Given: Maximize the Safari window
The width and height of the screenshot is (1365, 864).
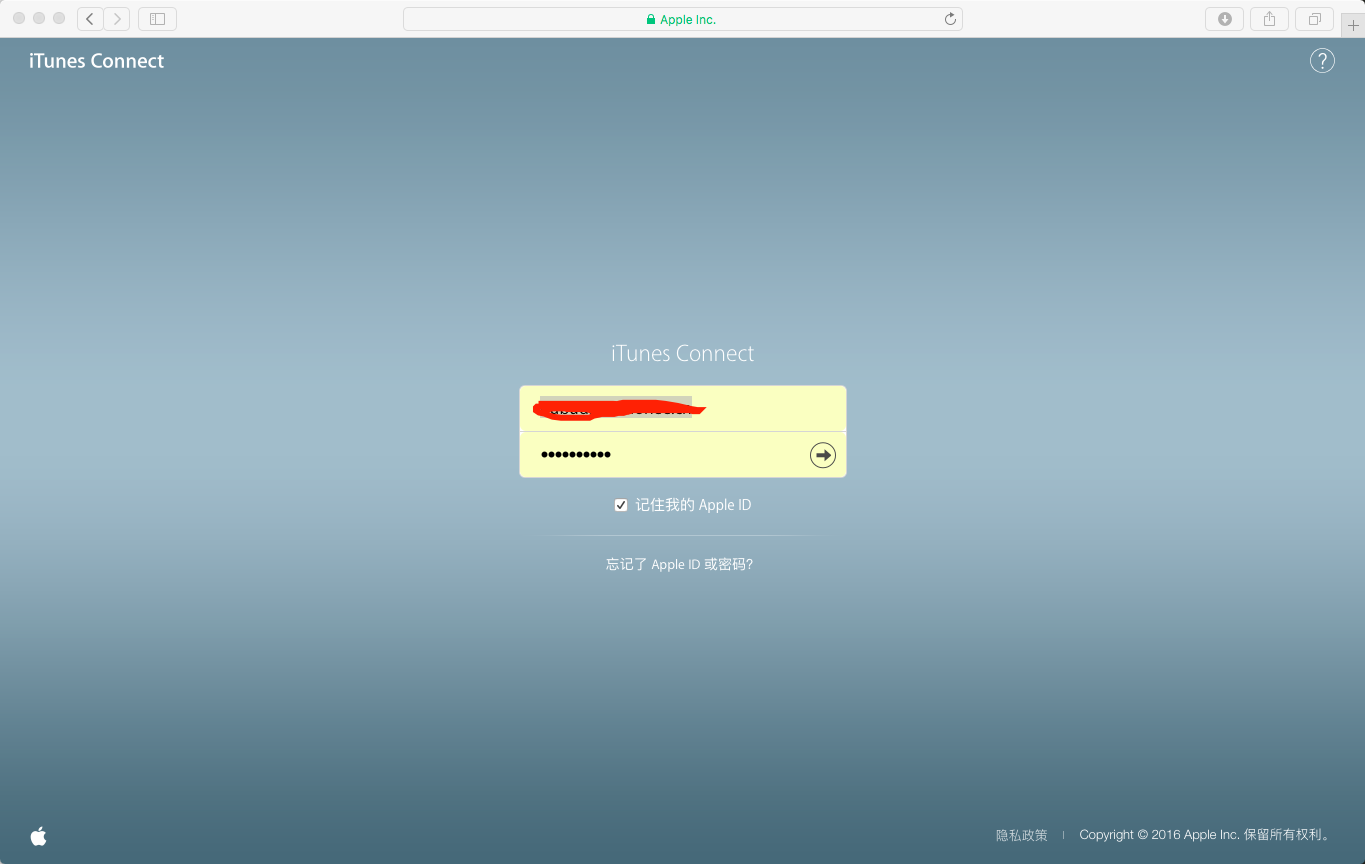Looking at the screenshot, I should pos(59,19).
